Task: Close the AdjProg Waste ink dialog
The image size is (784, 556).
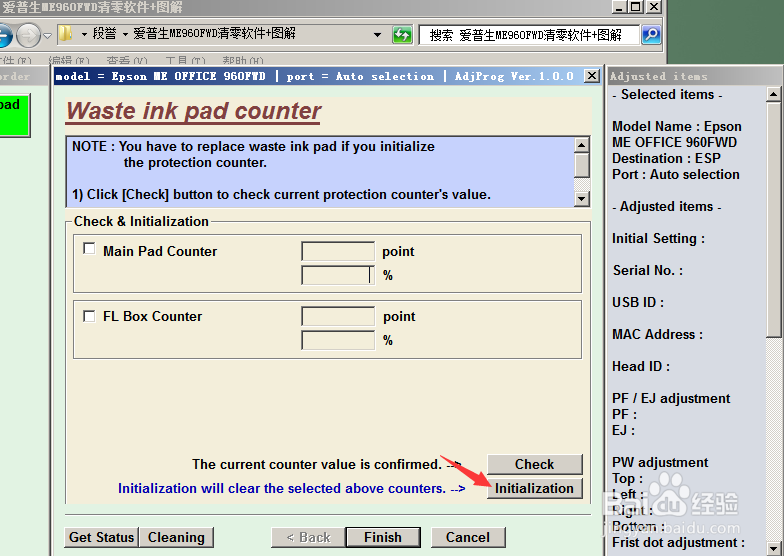Action: pyautogui.click(x=592, y=76)
